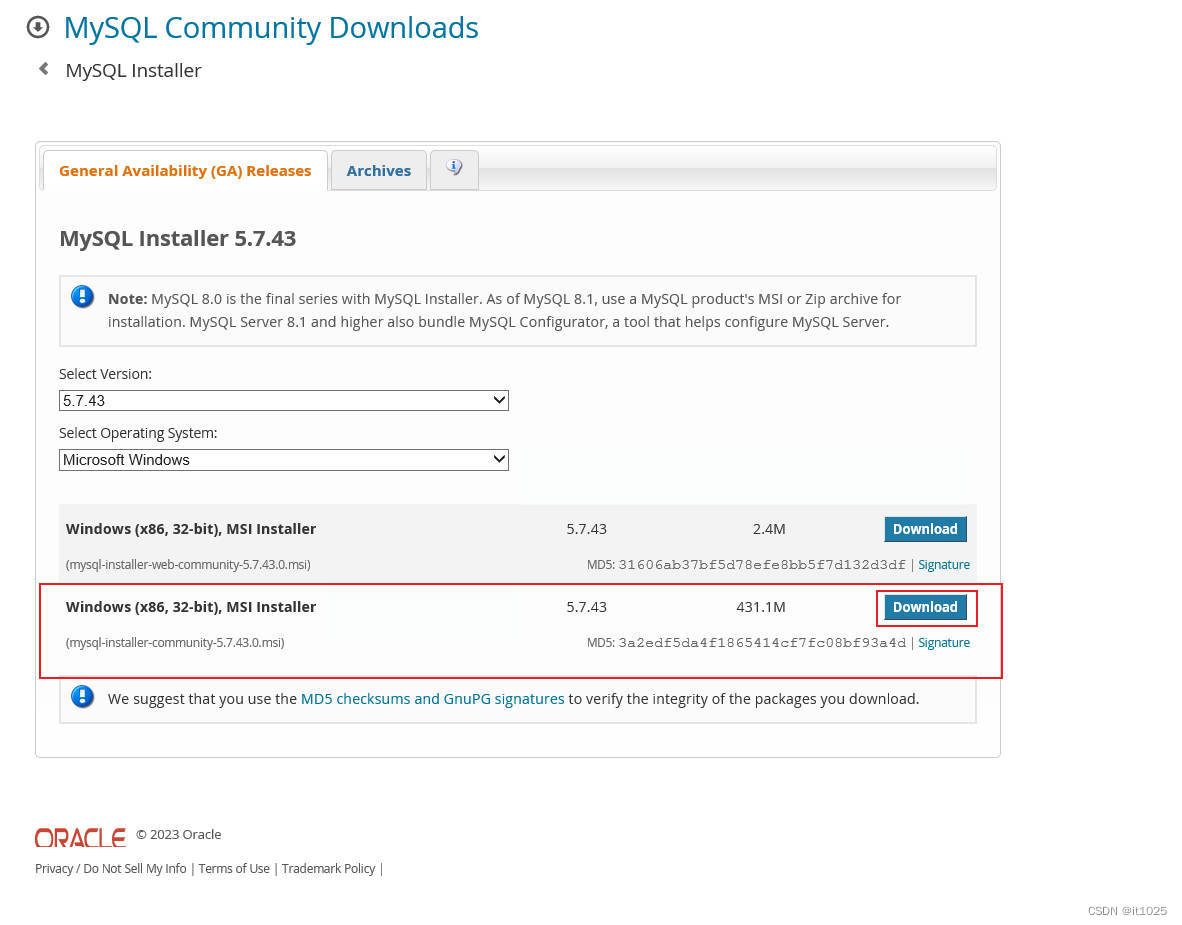Open the MD5 checksums and GnuPG signatures link

click(432, 699)
